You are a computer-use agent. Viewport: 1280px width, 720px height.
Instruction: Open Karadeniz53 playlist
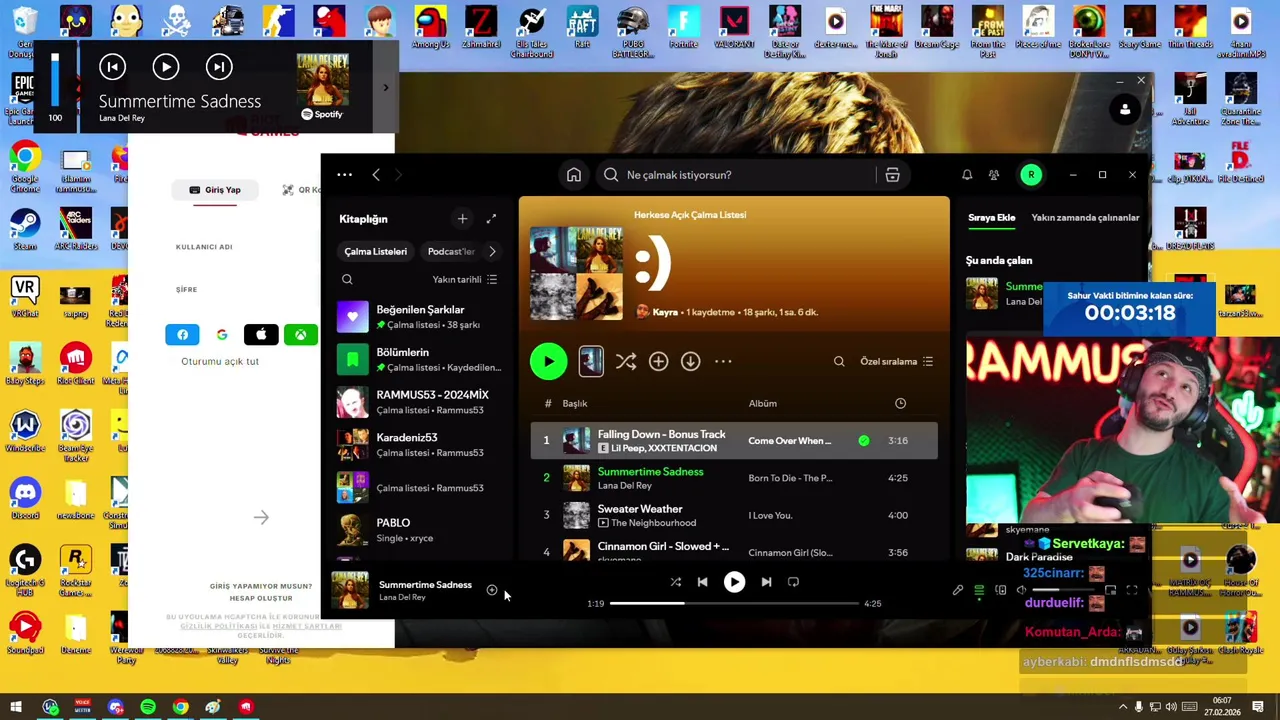pos(418,445)
